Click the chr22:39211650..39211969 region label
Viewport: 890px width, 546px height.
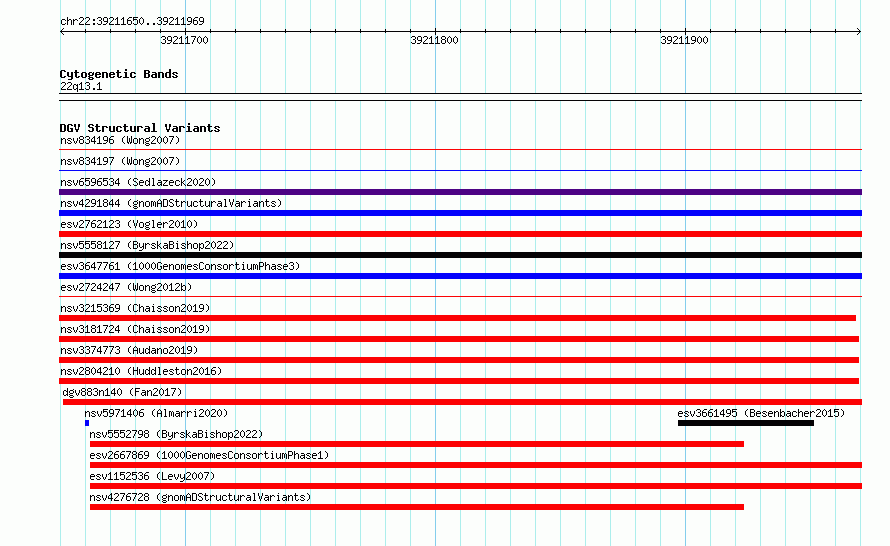[x=132, y=21]
